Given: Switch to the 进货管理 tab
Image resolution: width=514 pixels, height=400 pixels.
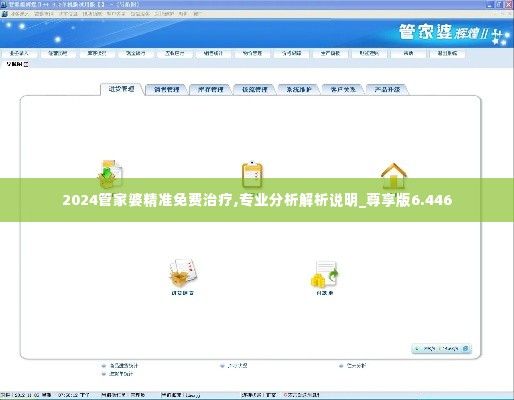Looking at the screenshot, I should pos(122,89).
